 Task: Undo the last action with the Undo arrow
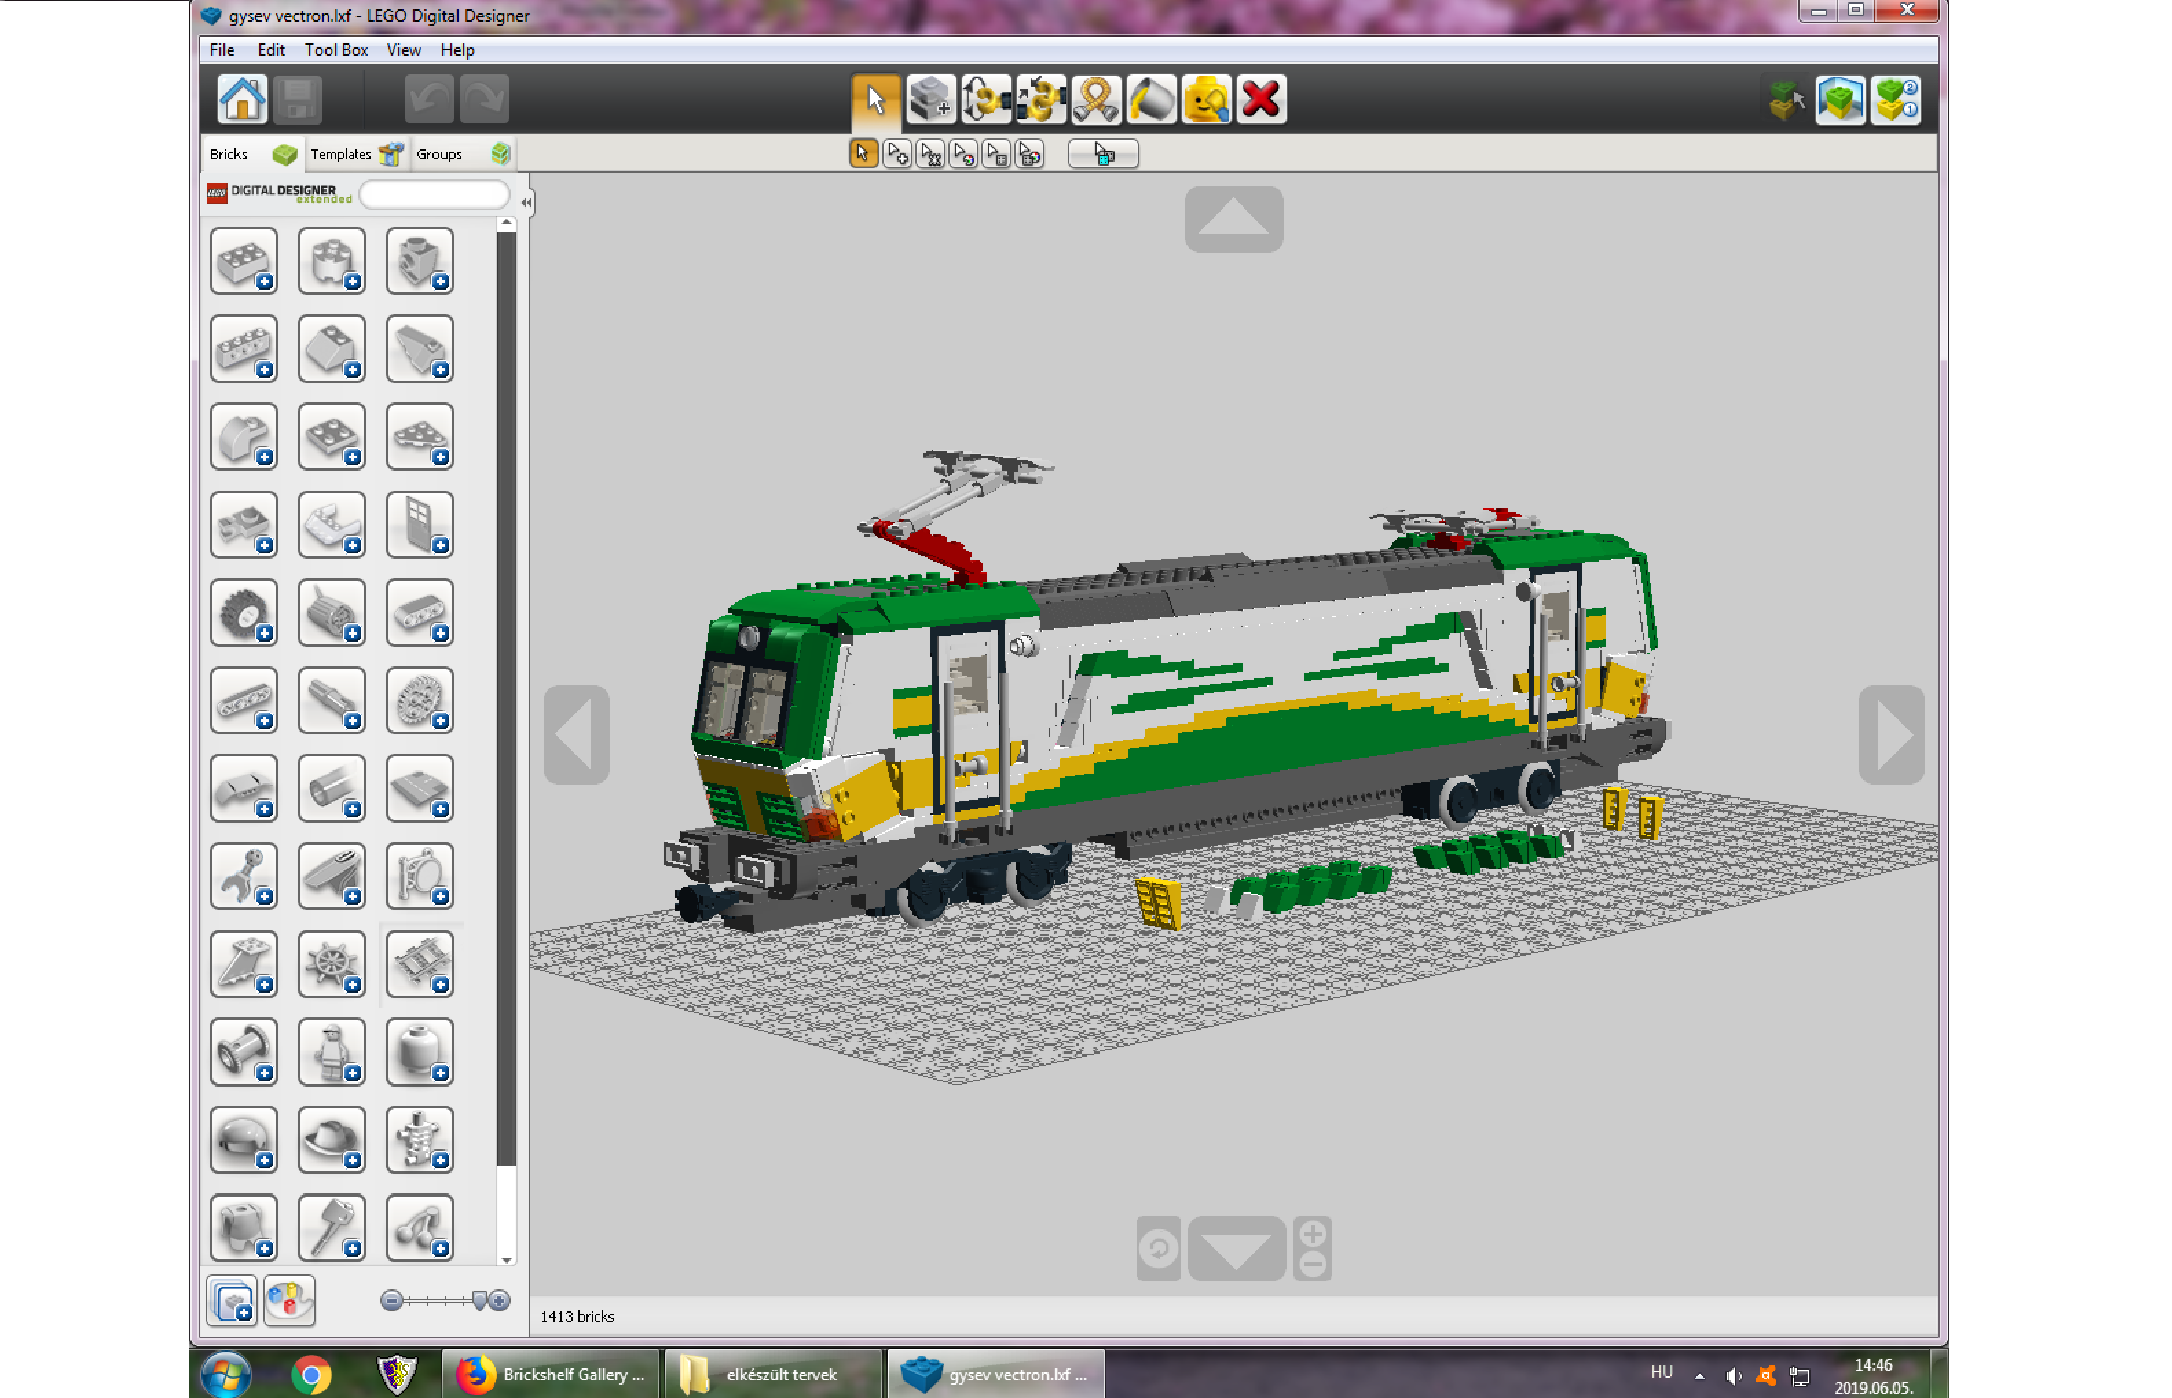pyautogui.click(x=429, y=100)
